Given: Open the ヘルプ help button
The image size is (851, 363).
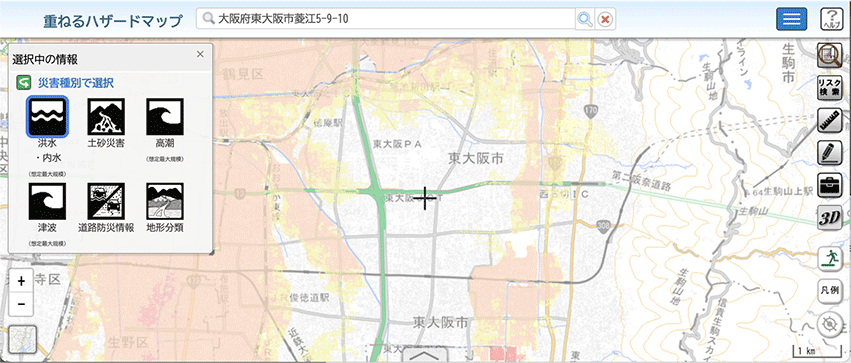Looking at the screenshot, I should [x=830, y=20].
